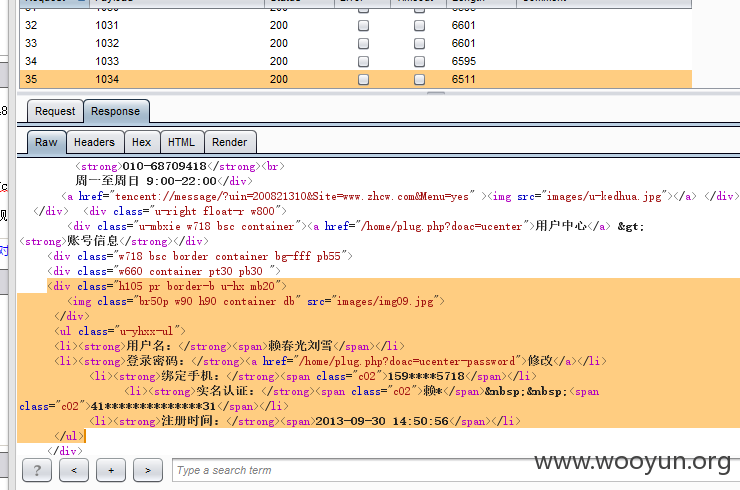Click length value 6595
Image resolution: width=740 pixels, height=490 pixels.
click(x=463, y=61)
